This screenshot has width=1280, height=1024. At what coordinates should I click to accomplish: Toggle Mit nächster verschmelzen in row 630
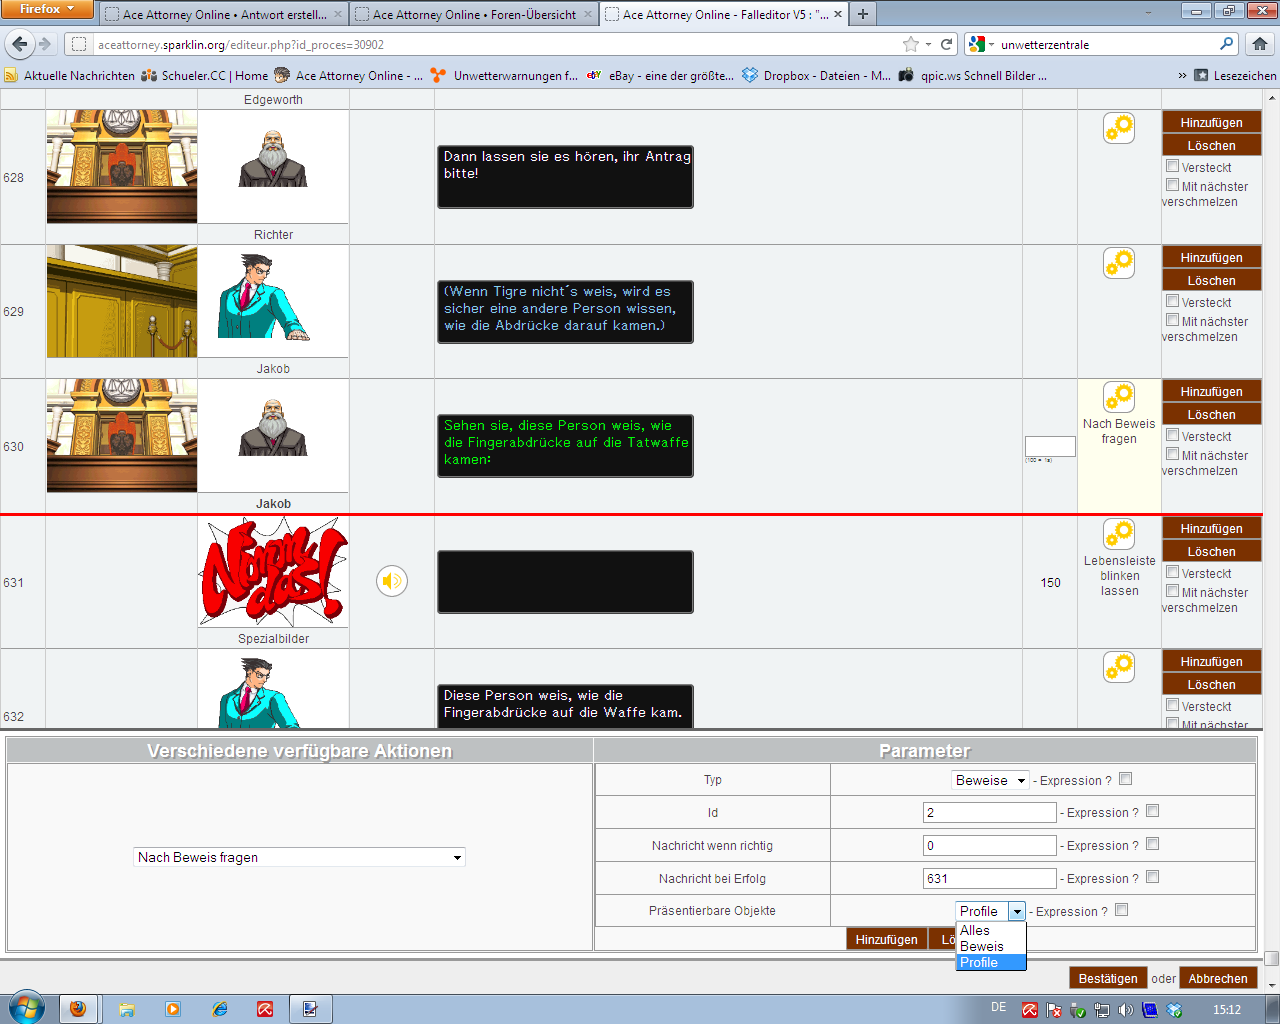(1172, 454)
